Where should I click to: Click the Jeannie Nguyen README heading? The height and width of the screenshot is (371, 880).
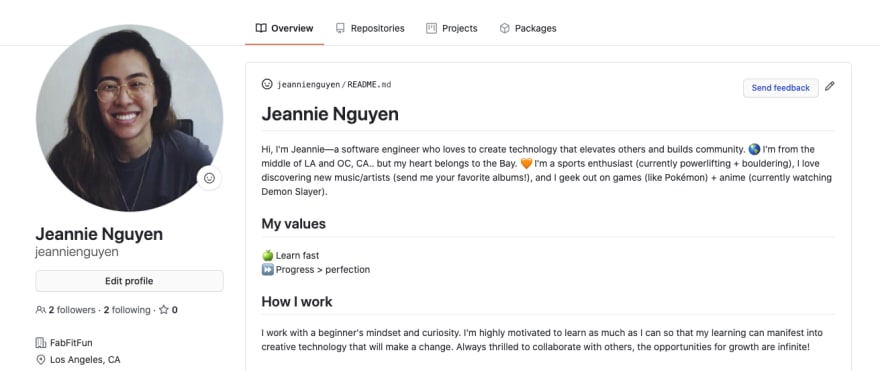330,114
